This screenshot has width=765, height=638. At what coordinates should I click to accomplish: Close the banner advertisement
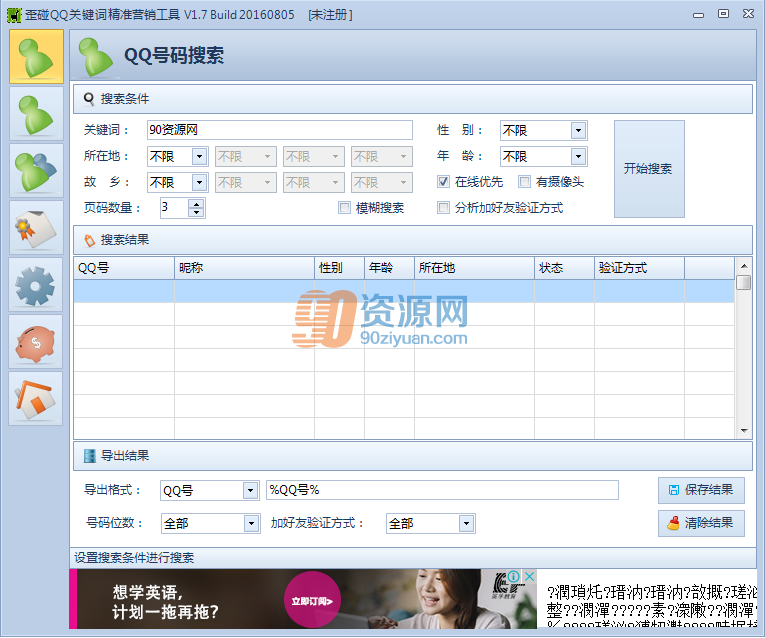click(529, 577)
